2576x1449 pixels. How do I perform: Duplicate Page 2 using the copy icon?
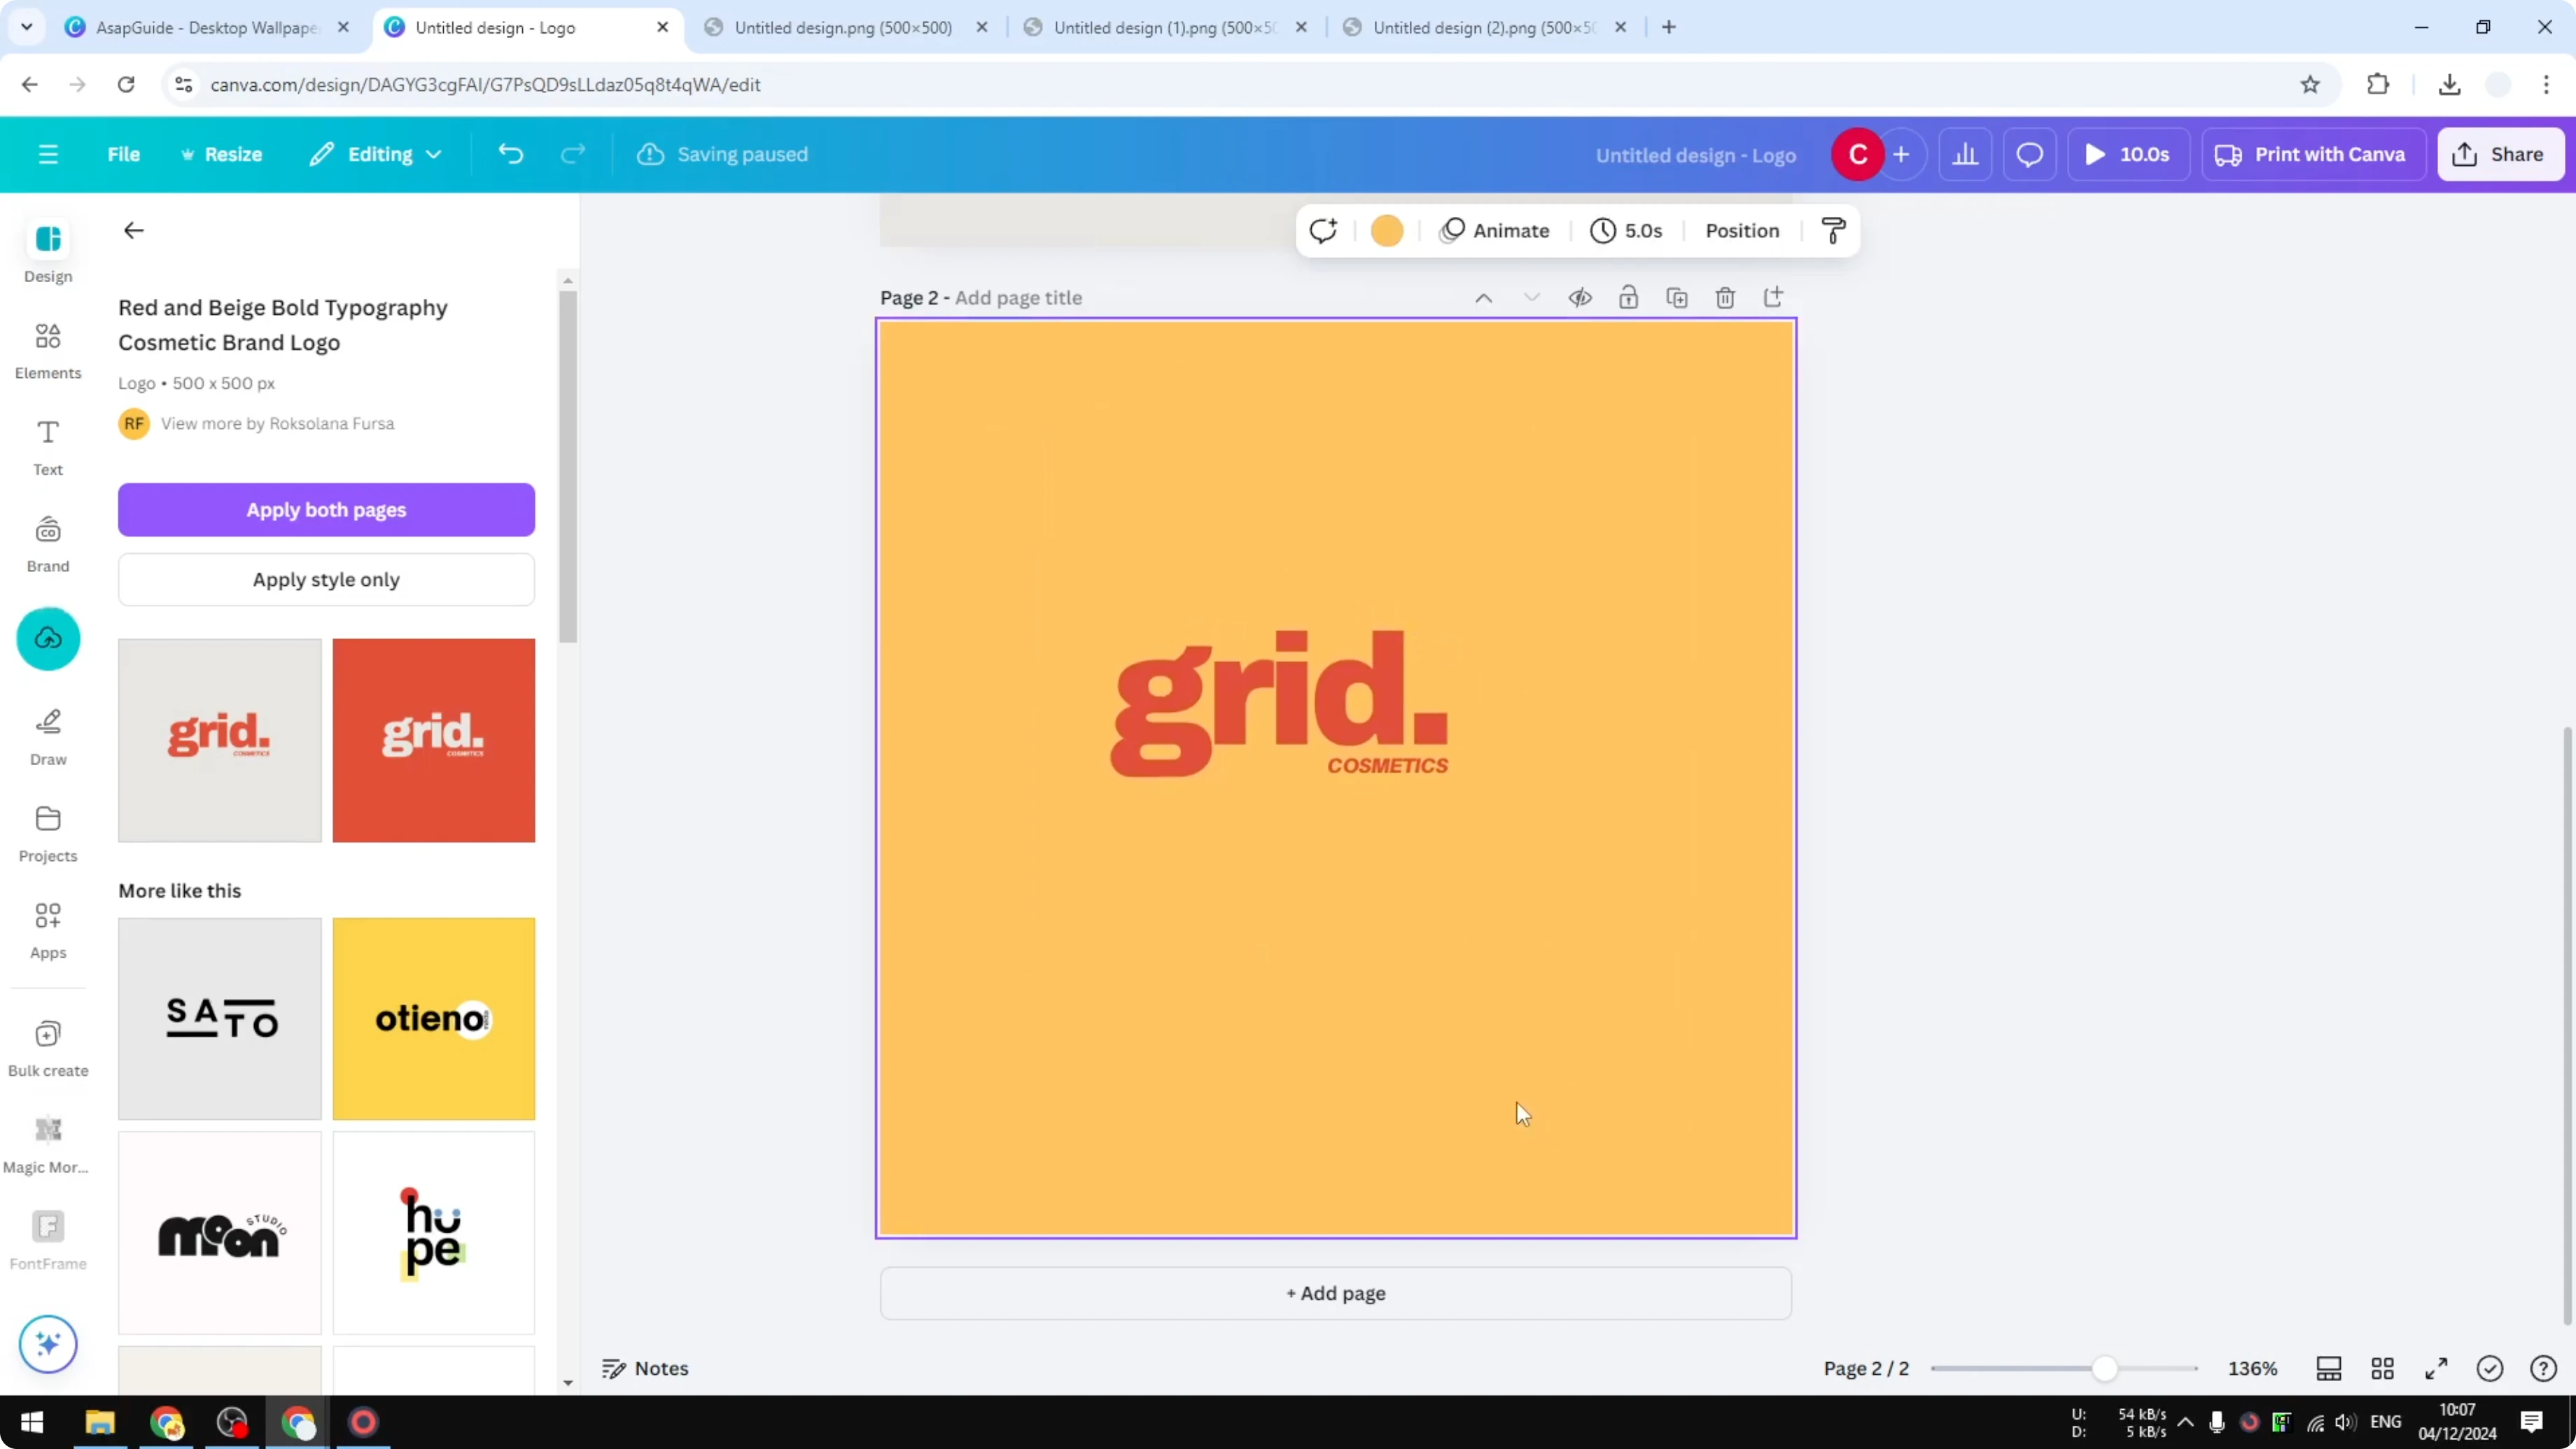click(1678, 297)
